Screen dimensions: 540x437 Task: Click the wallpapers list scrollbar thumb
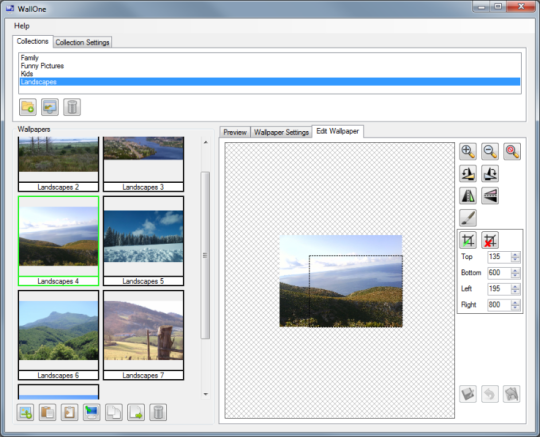[205, 256]
